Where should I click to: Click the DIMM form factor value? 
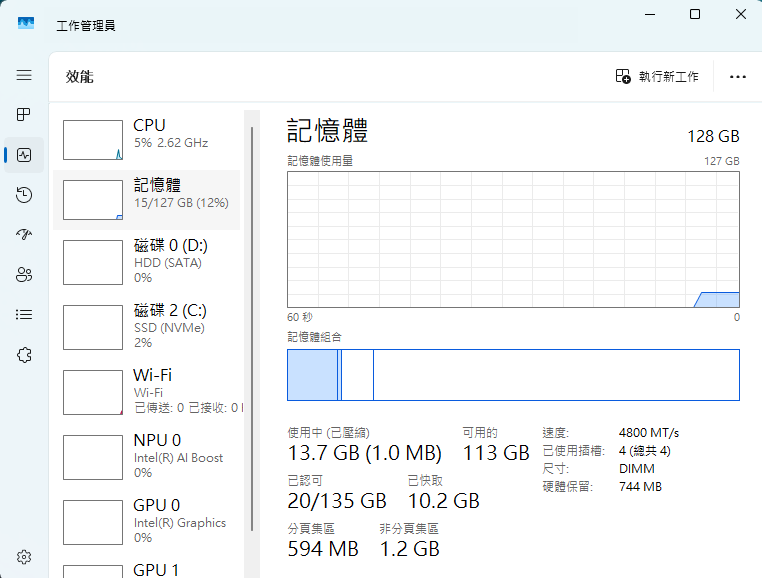point(637,469)
